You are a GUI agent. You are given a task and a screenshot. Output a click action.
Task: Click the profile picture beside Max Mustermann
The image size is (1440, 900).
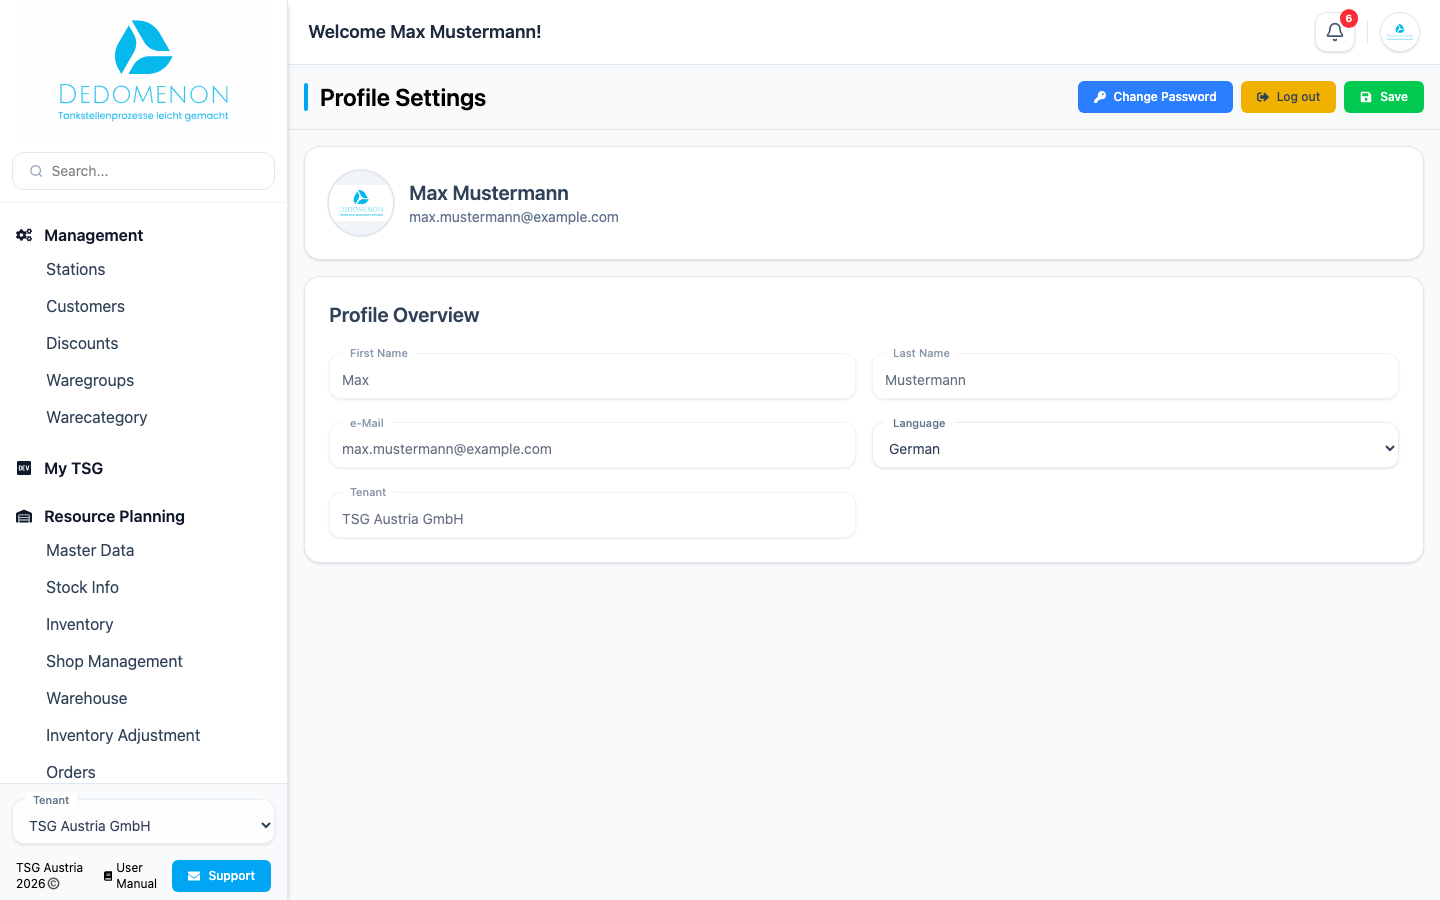coord(361,203)
